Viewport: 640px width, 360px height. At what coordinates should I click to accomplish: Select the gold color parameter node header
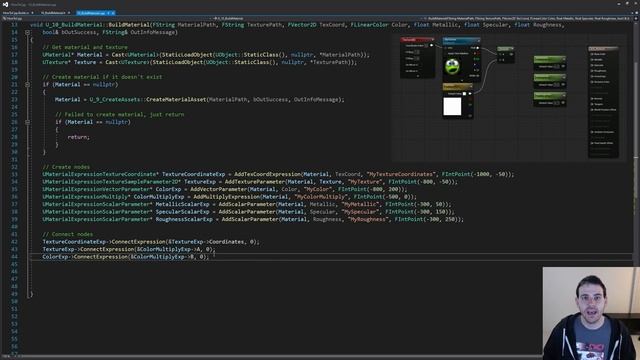[x=458, y=87]
